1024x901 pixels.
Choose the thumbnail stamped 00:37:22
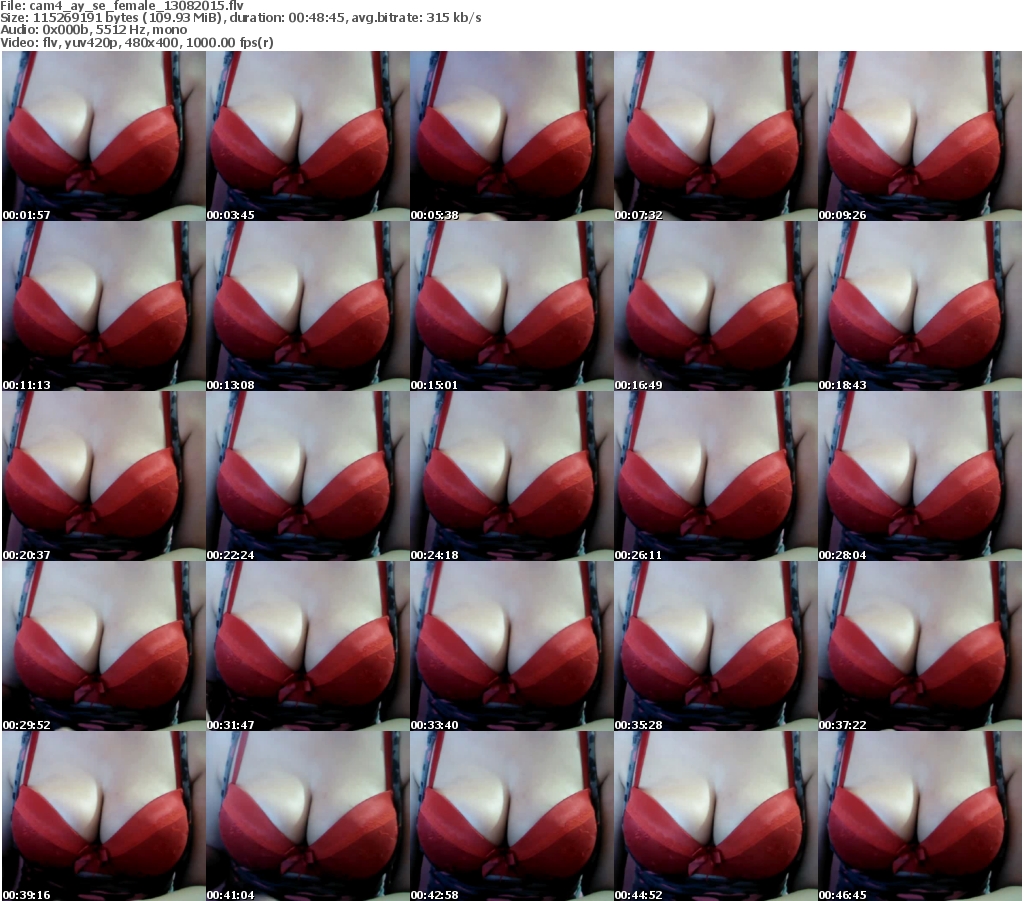pos(920,646)
